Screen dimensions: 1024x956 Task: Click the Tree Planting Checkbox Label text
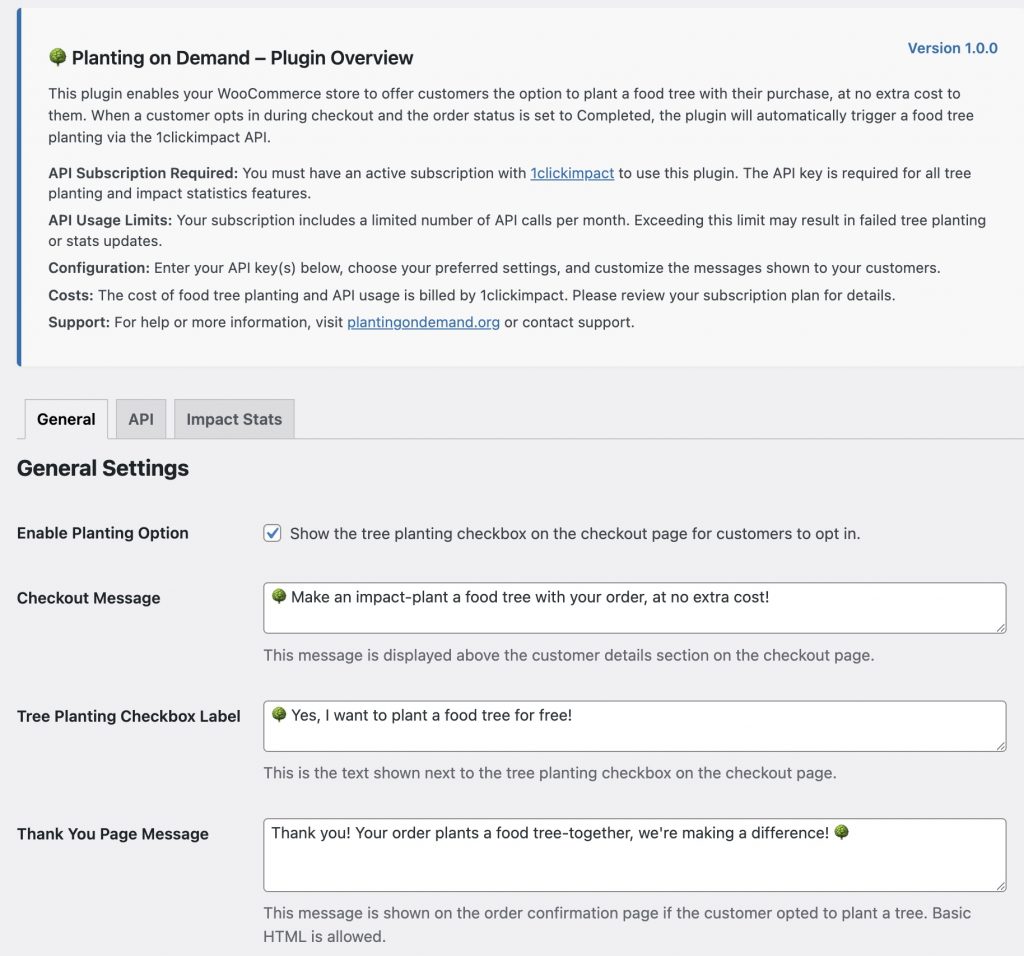(x=129, y=716)
